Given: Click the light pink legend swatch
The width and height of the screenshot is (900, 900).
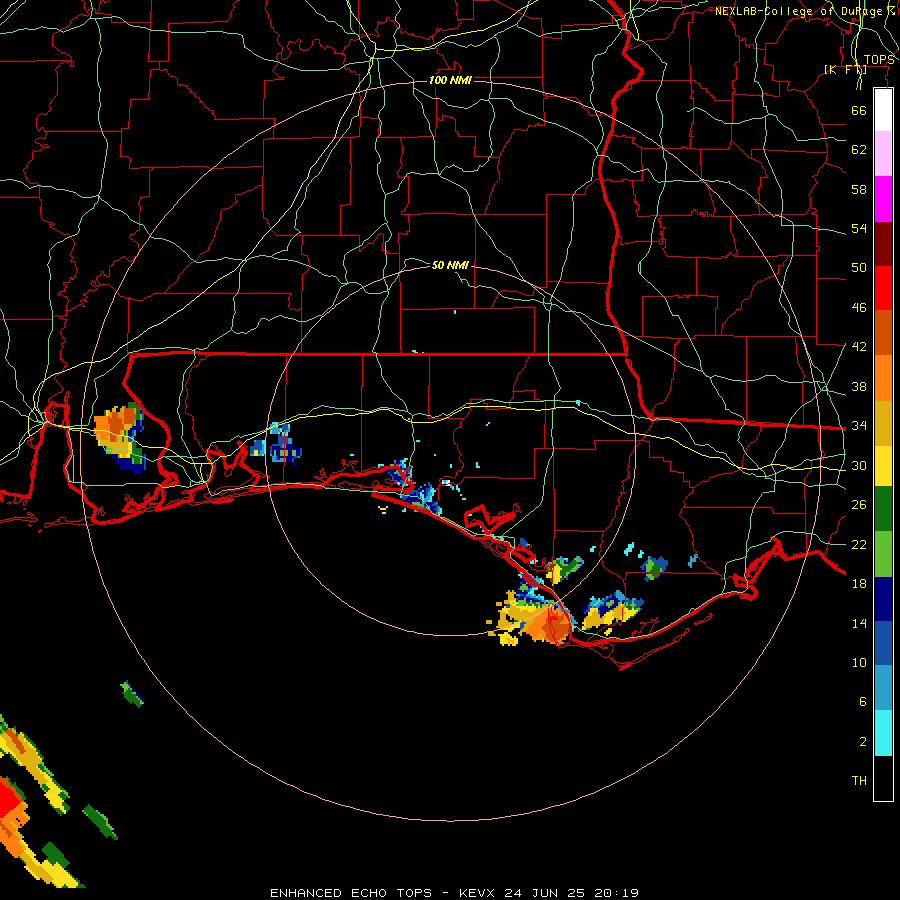Looking at the screenshot, I should pyautogui.click(x=883, y=154).
